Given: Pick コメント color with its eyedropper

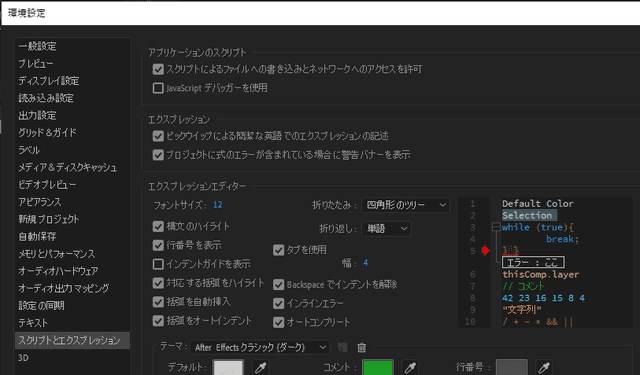Looking at the screenshot, I should 410,368.
